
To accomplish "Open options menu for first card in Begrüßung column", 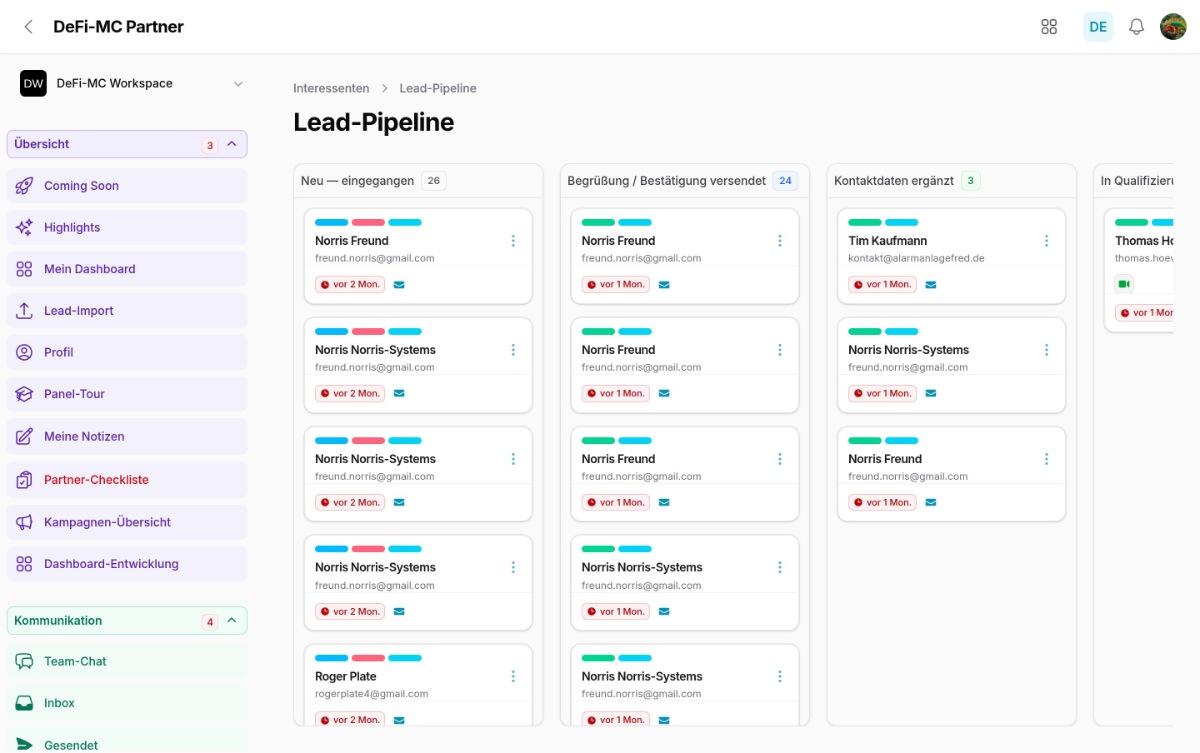I will [780, 241].
